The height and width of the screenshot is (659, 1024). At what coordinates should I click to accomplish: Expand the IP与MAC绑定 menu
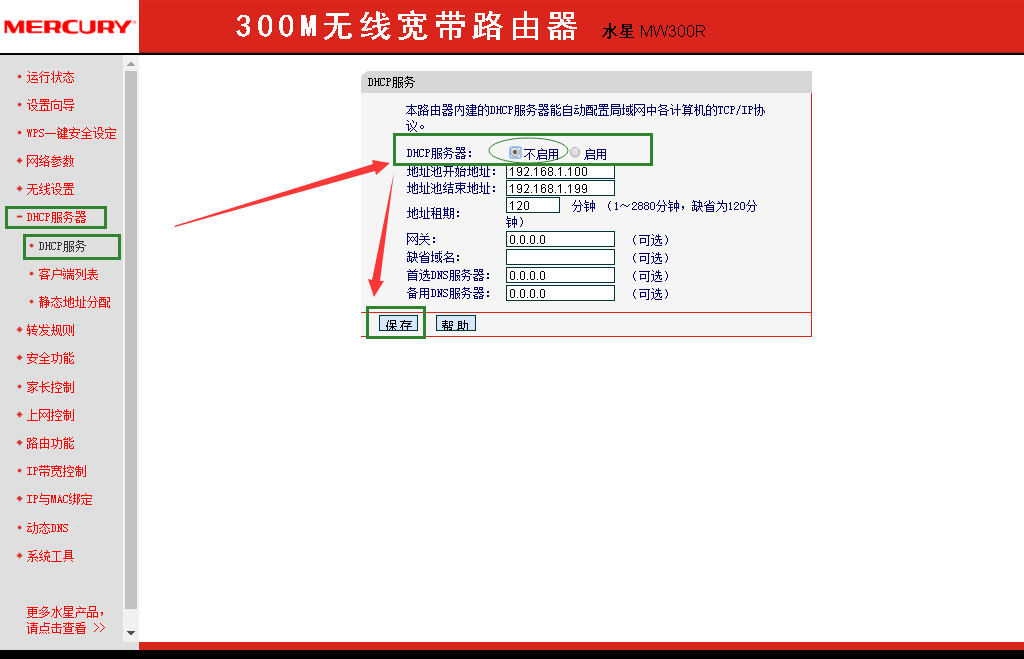pos(59,500)
